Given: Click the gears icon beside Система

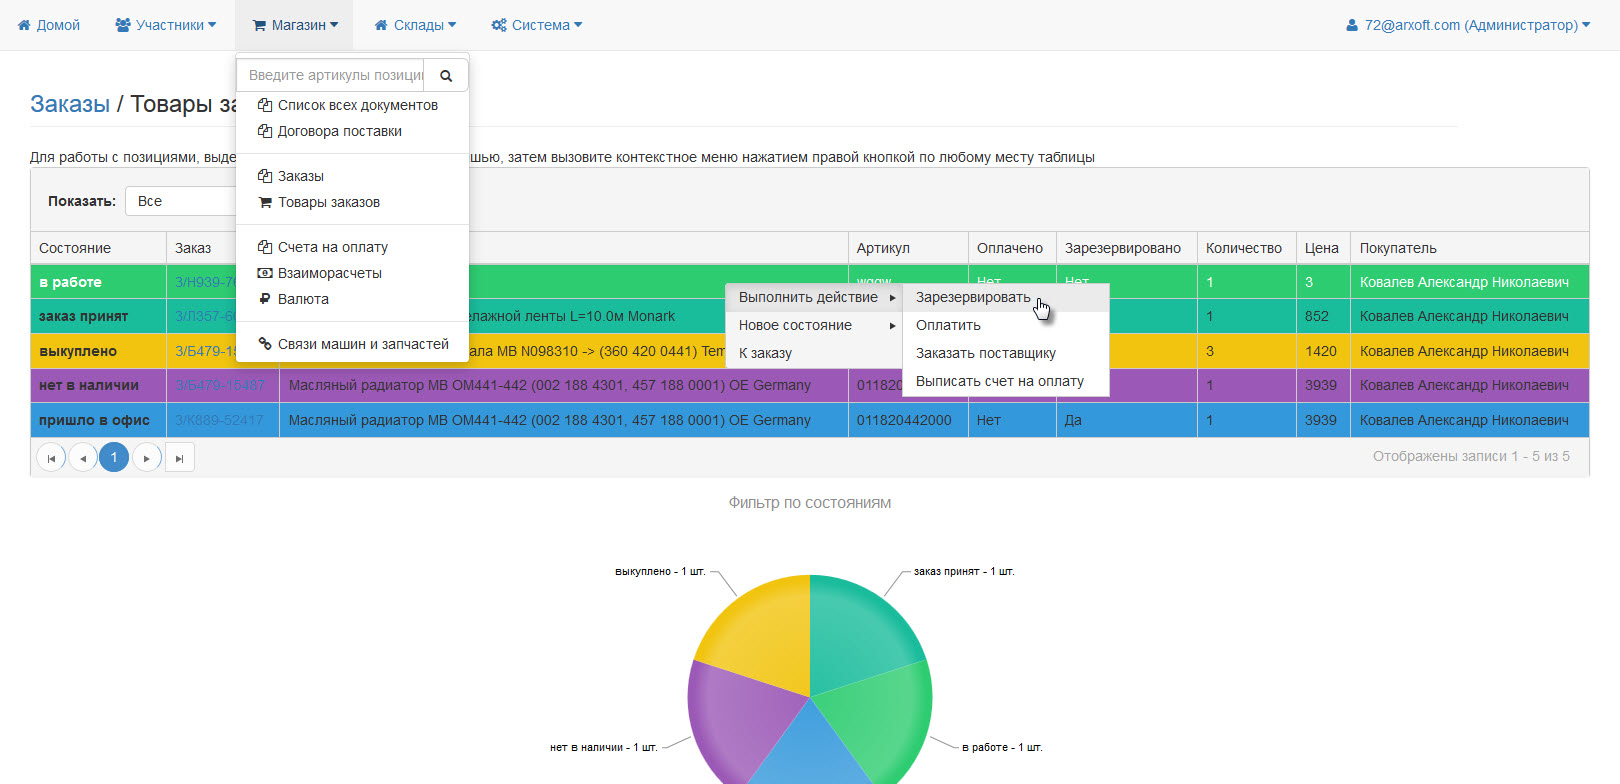Looking at the screenshot, I should (499, 25).
